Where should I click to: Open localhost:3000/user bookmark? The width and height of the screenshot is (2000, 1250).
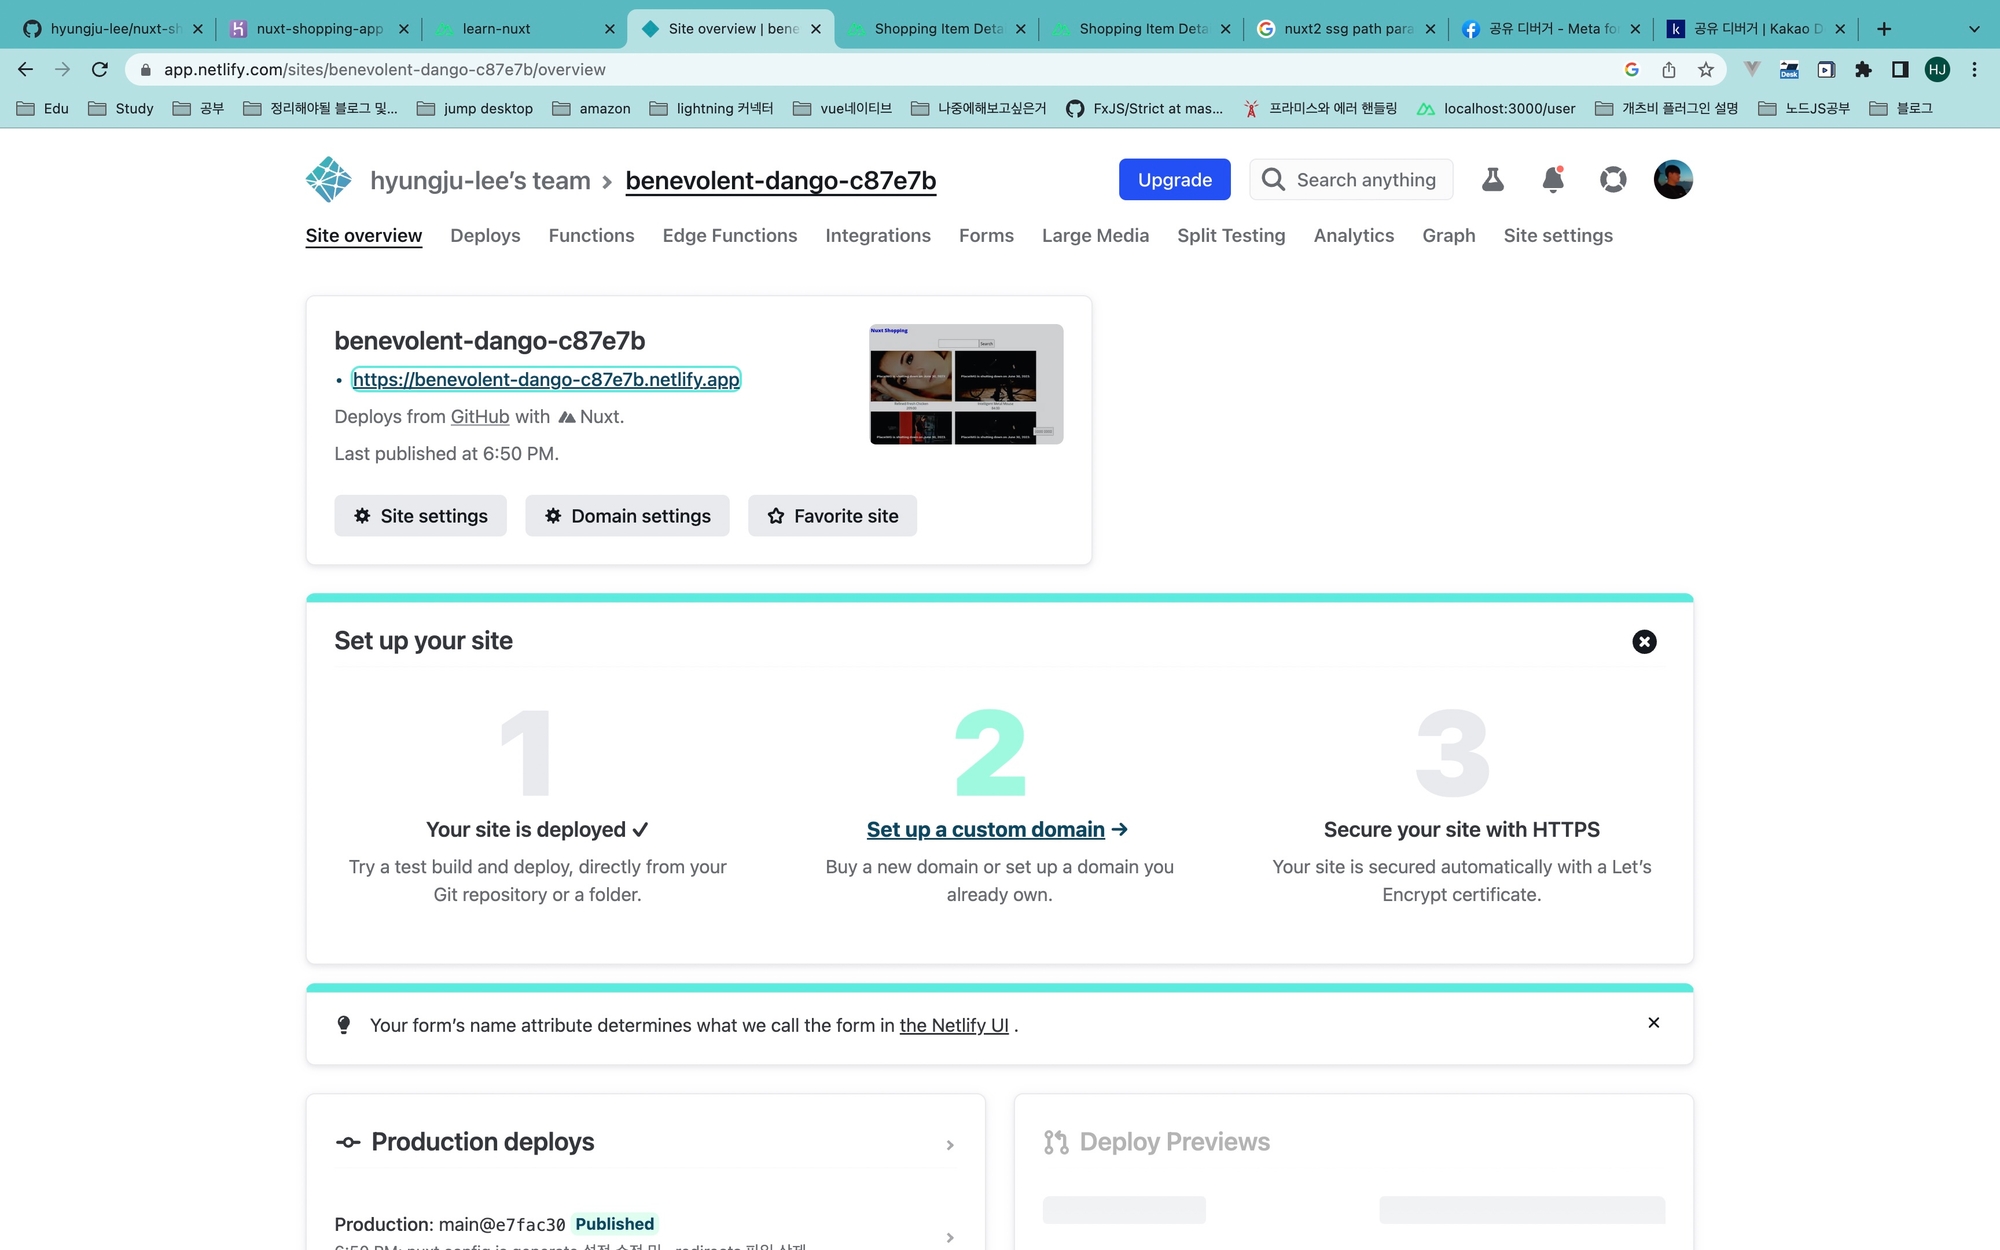1496,108
